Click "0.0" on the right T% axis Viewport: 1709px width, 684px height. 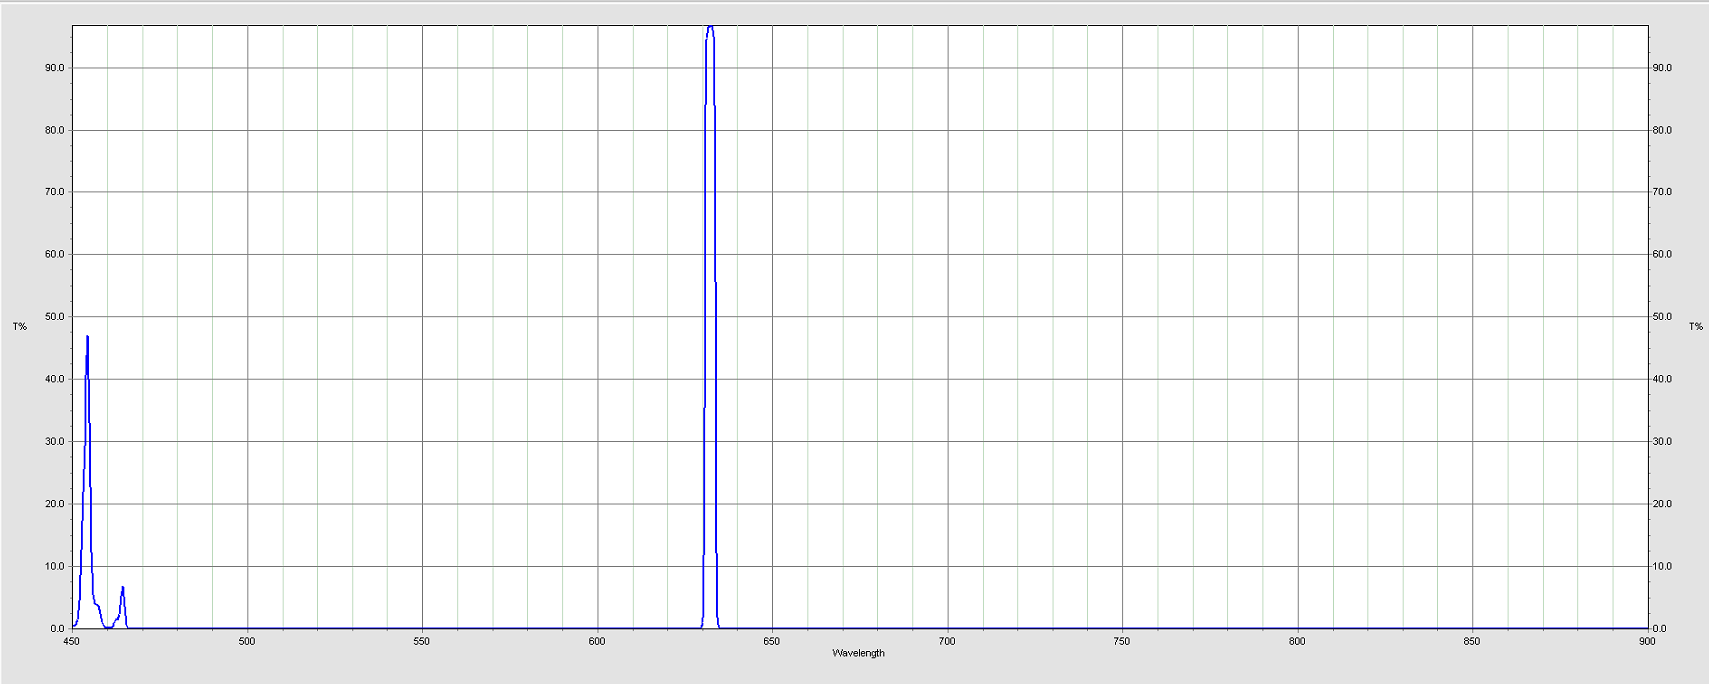(1660, 628)
